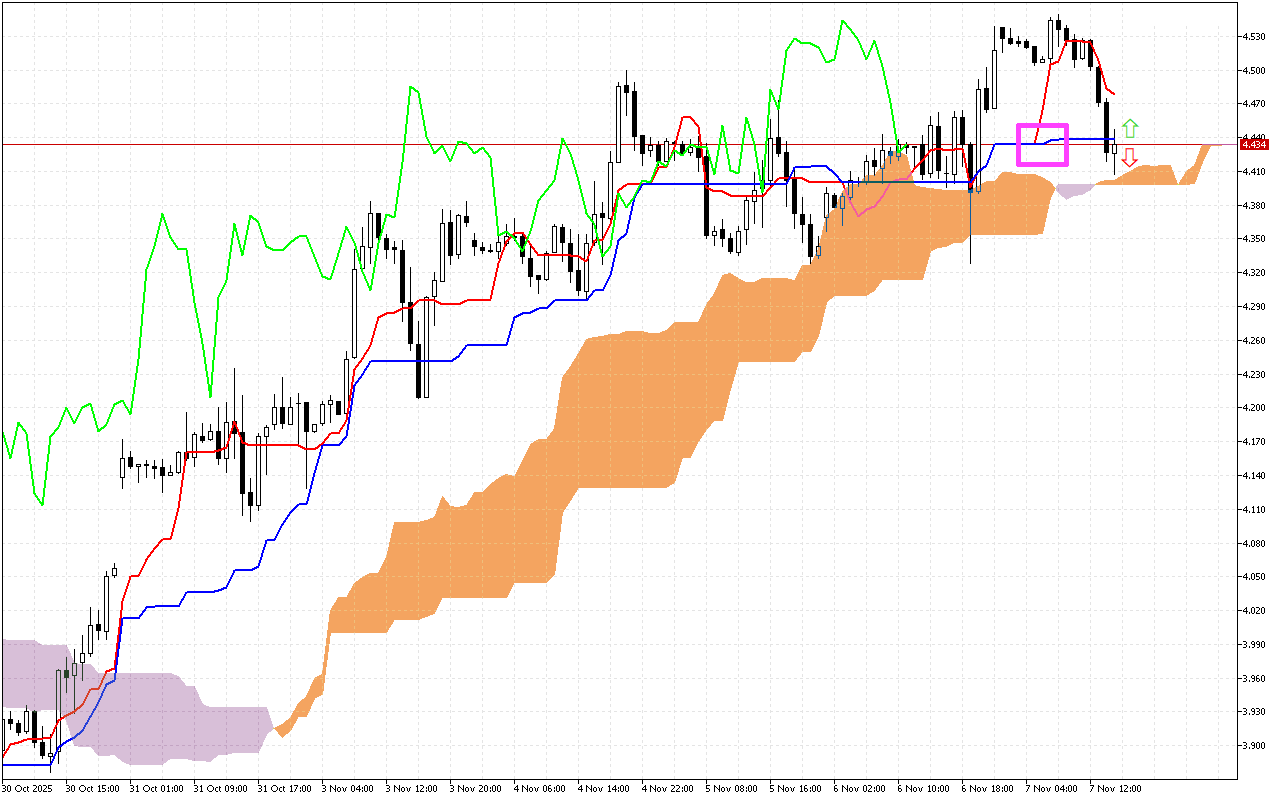Click the 4.200 price axis label
This screenshot has height=800, width=1280.
click(1253, 408)
